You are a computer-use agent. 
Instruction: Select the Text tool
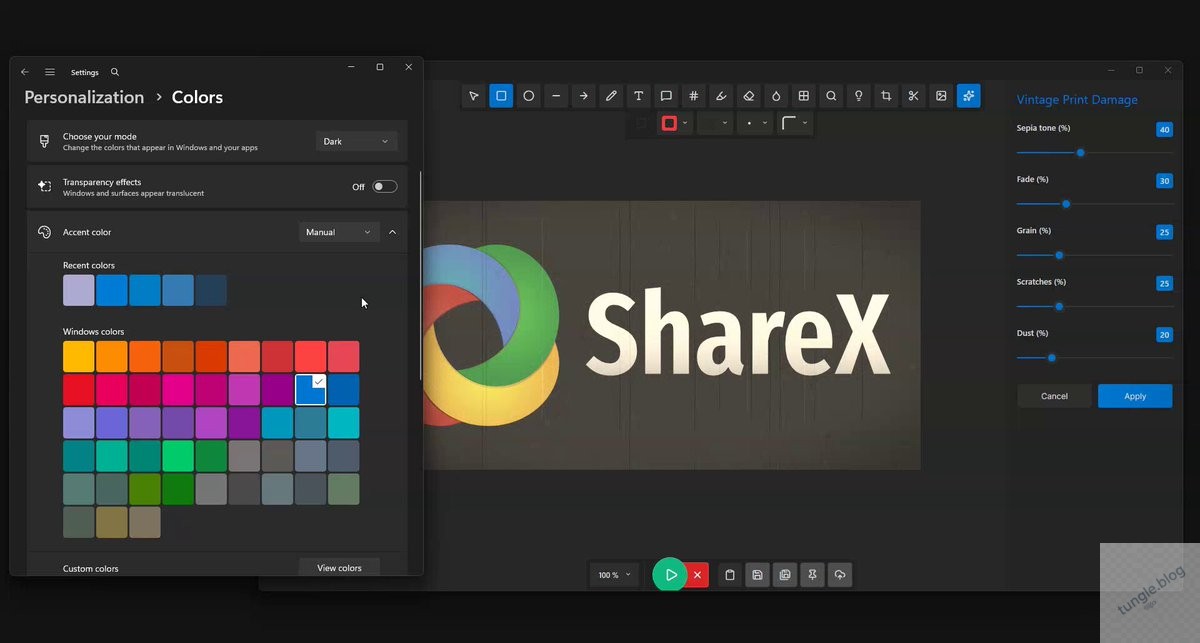[639, 96]
